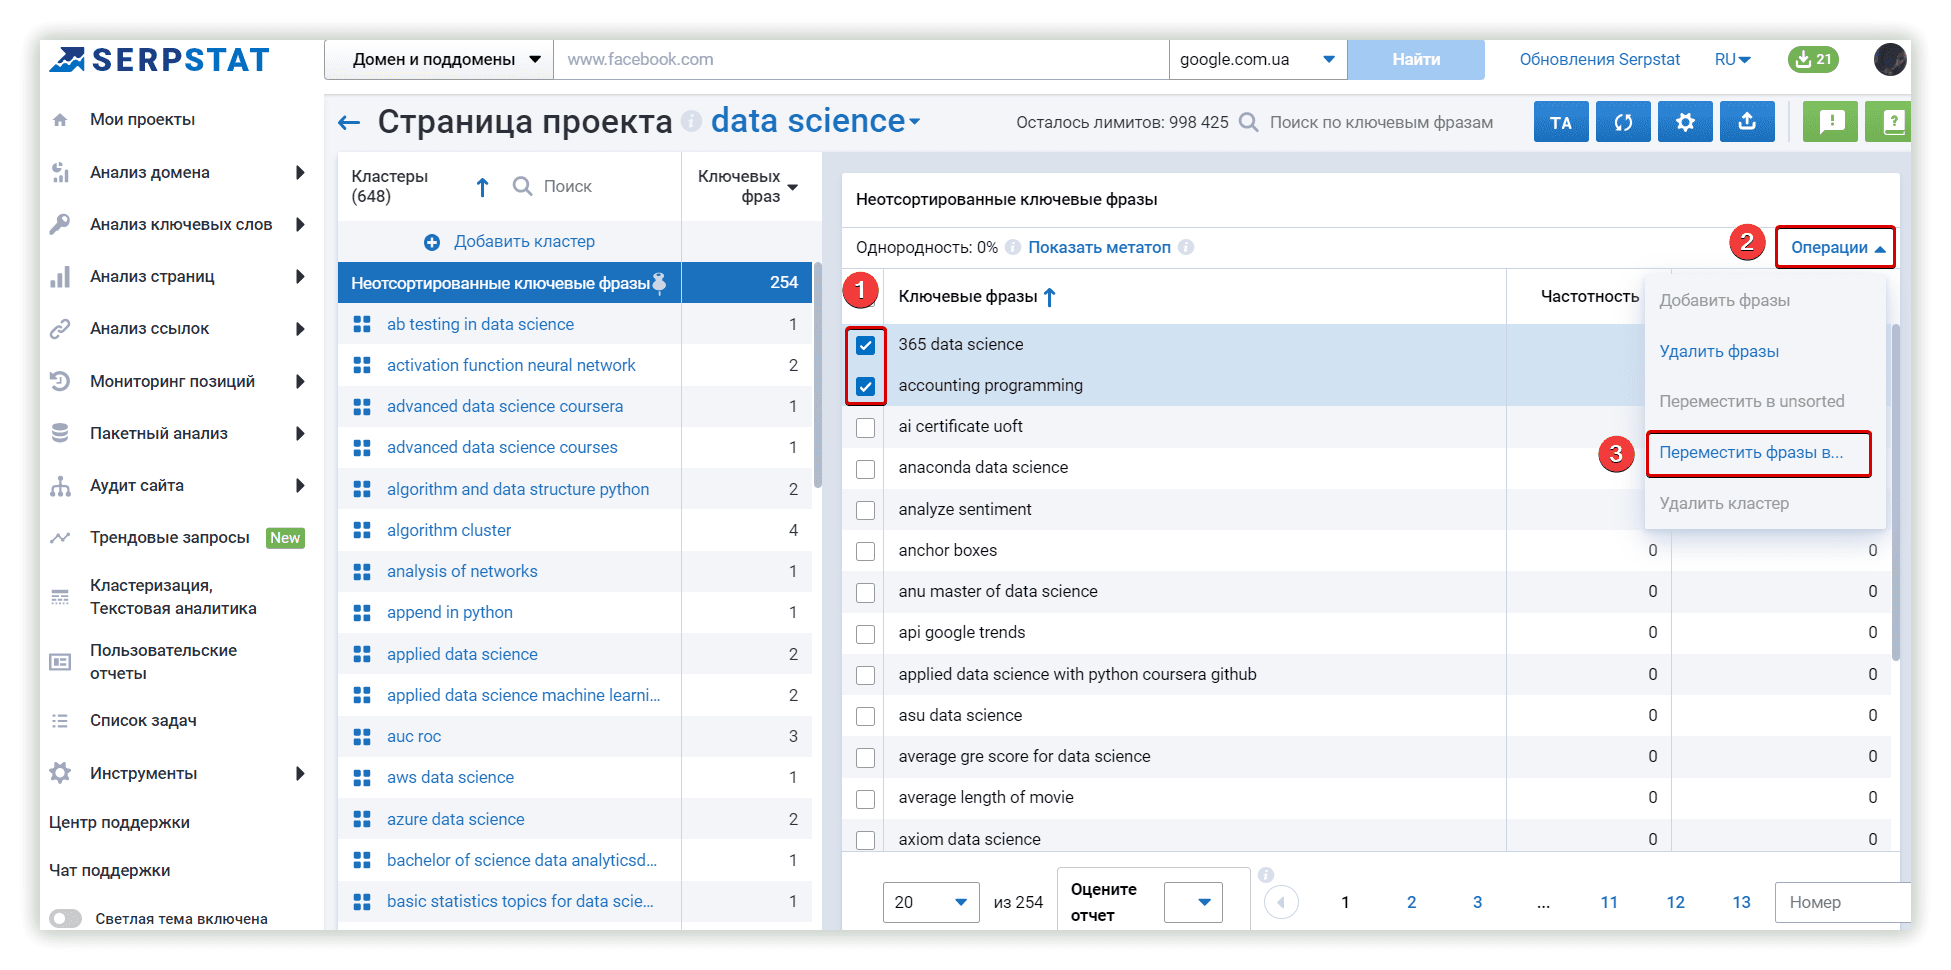Open the rows per page dropdown showing 20
The height and width of the screenshot is (970, 1951).
pos(930,902)
